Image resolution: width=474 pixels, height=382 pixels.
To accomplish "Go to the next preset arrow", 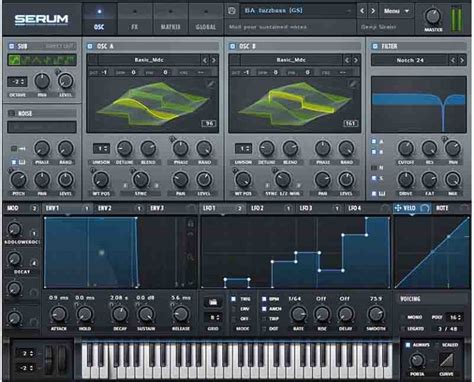I will click(373, 11).
